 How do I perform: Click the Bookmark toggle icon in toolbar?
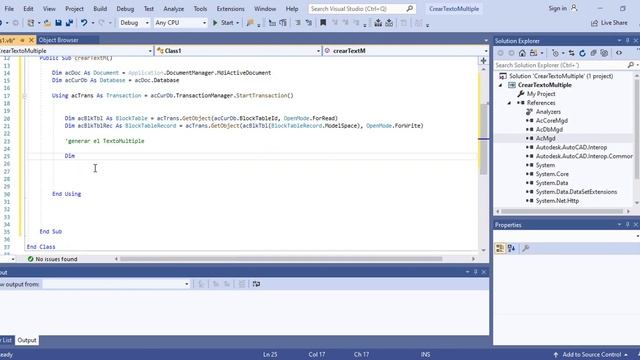pos(323,23)
